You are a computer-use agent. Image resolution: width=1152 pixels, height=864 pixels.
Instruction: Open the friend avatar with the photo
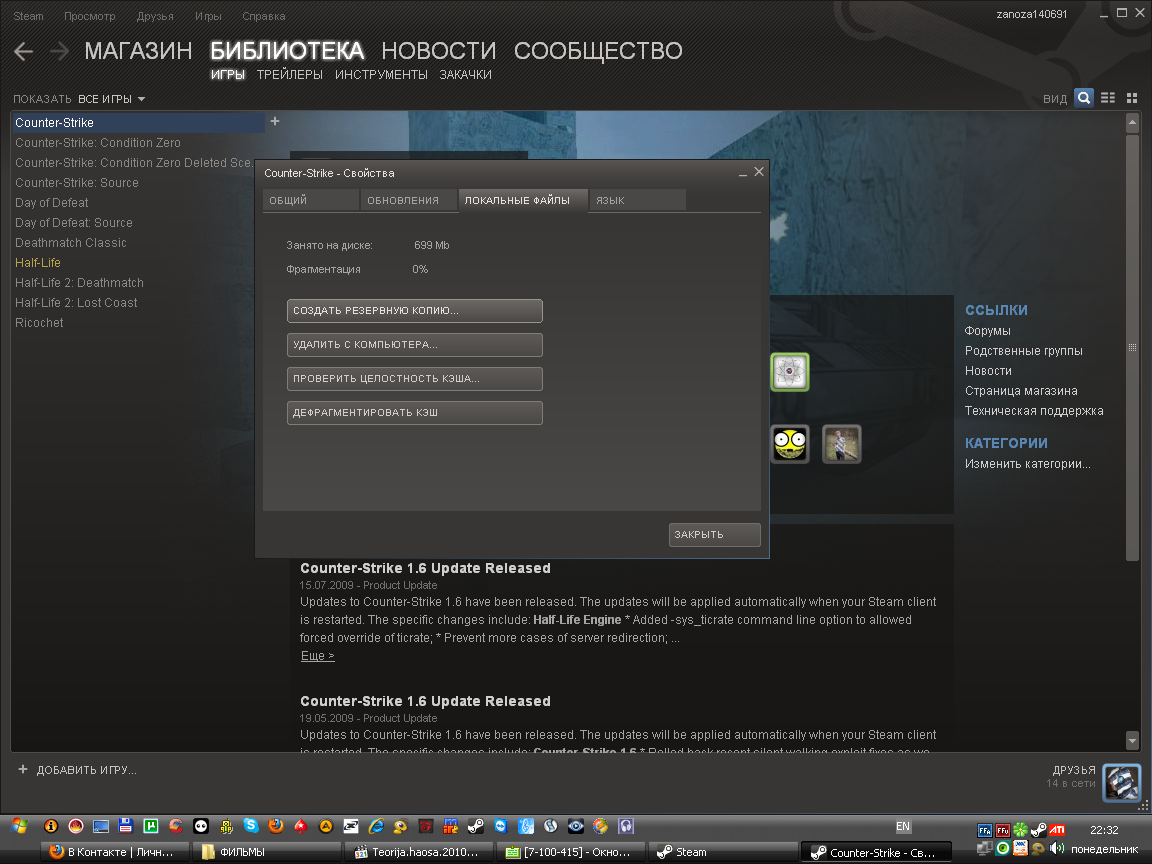(841, 444)
